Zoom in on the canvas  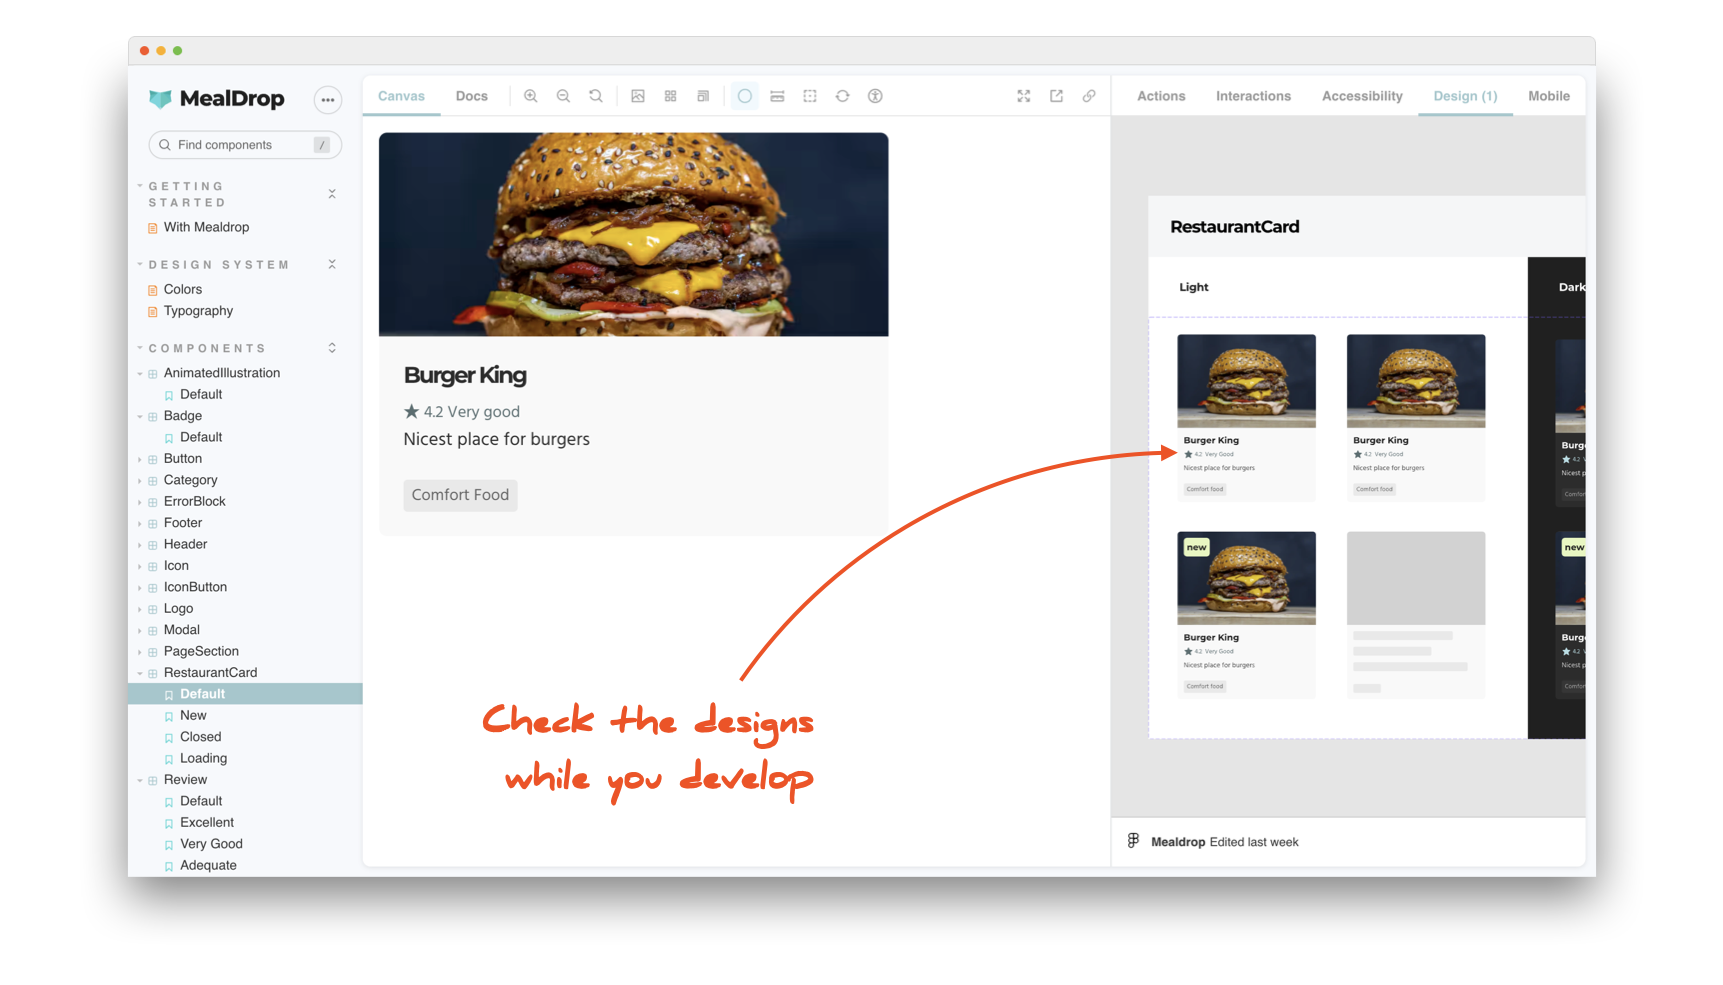(531, 95)
